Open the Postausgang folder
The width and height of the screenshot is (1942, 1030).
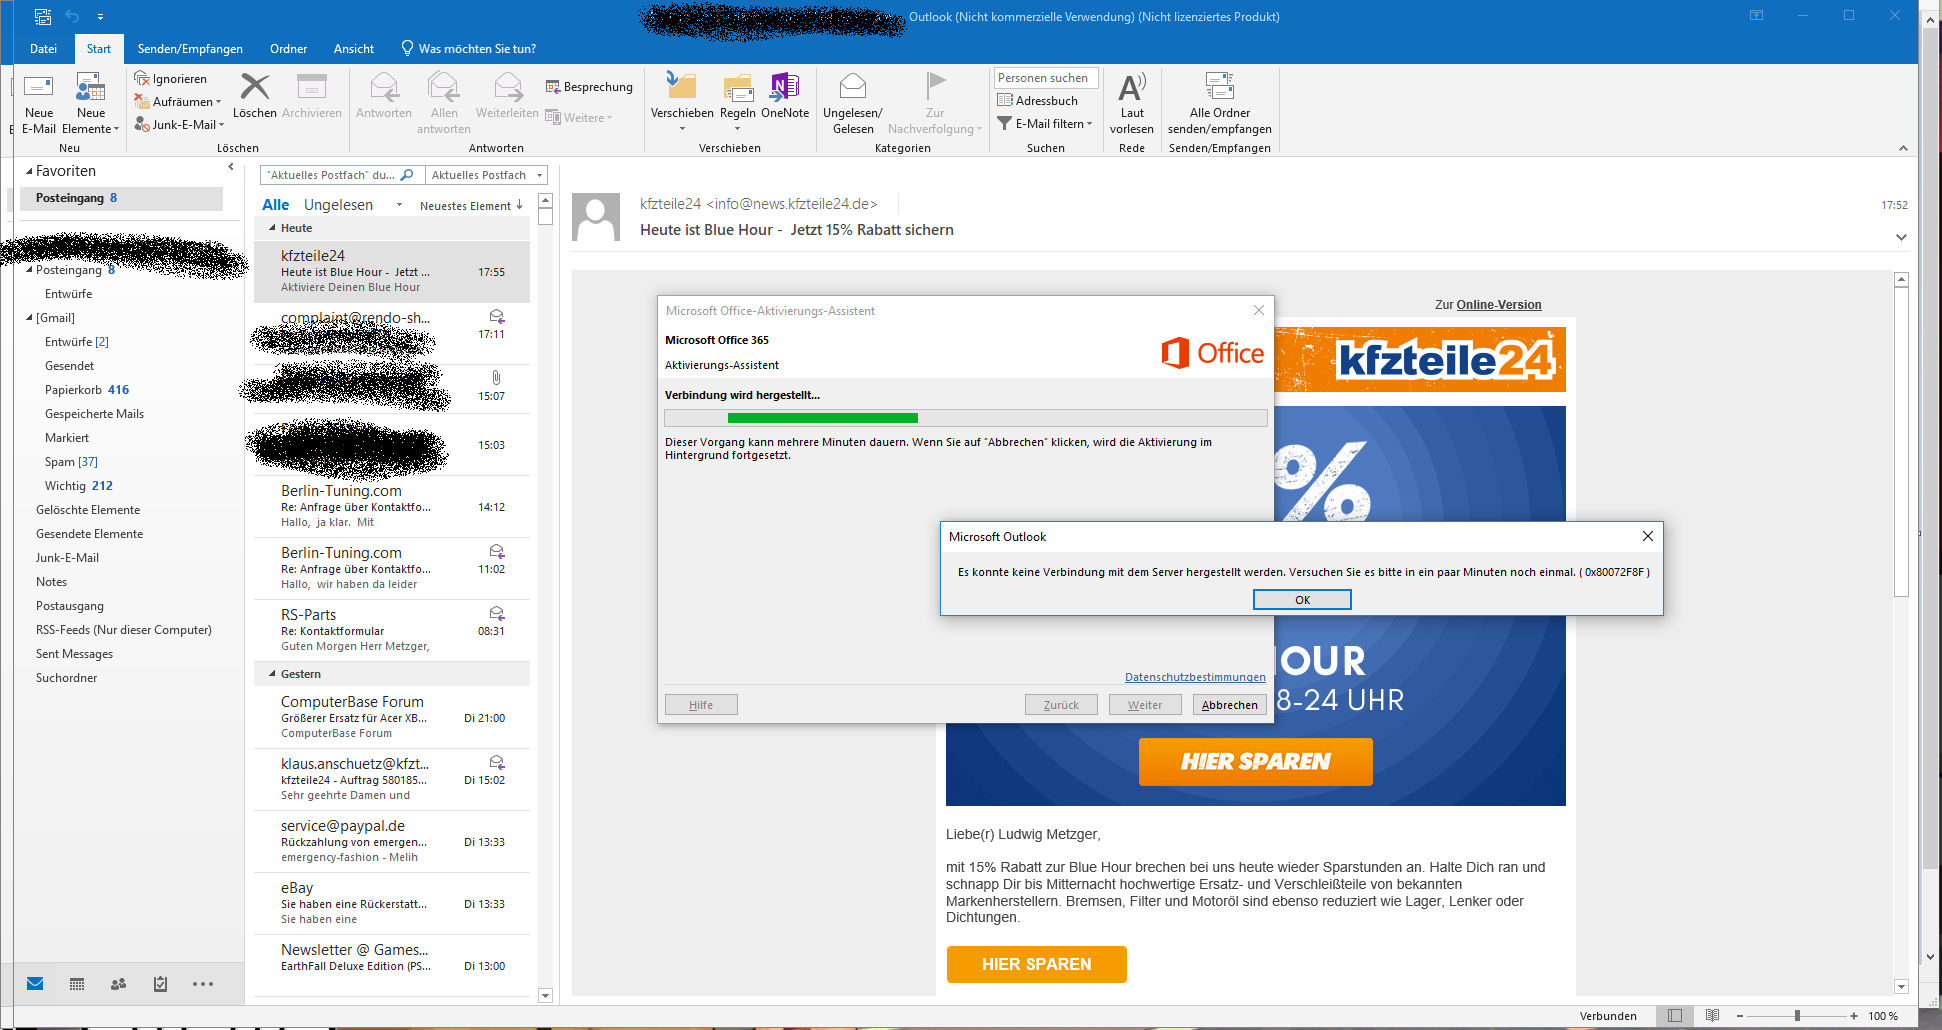coord(70,606)
